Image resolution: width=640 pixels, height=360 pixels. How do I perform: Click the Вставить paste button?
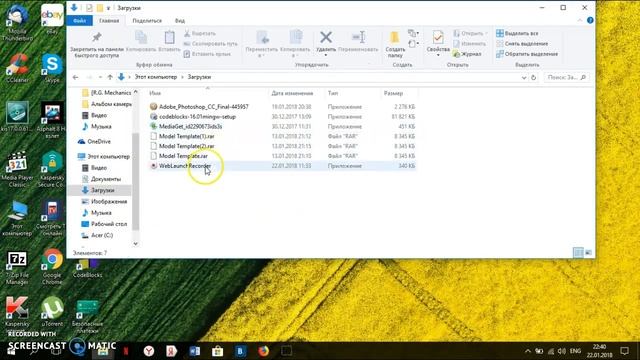169,41
